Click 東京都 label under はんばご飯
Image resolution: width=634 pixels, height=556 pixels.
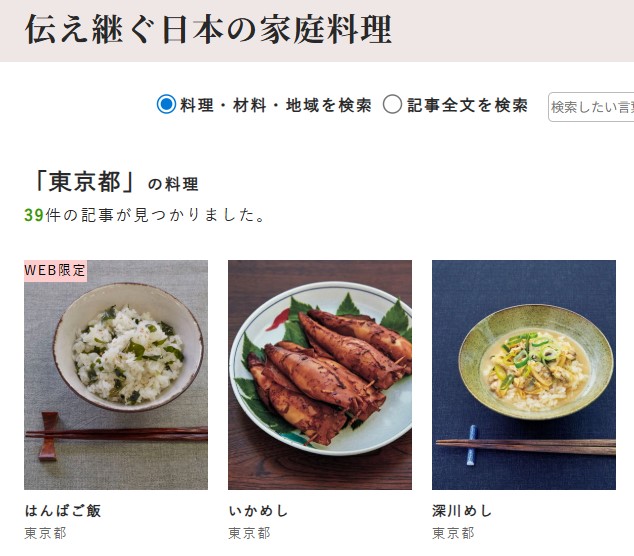pos(45,533)
